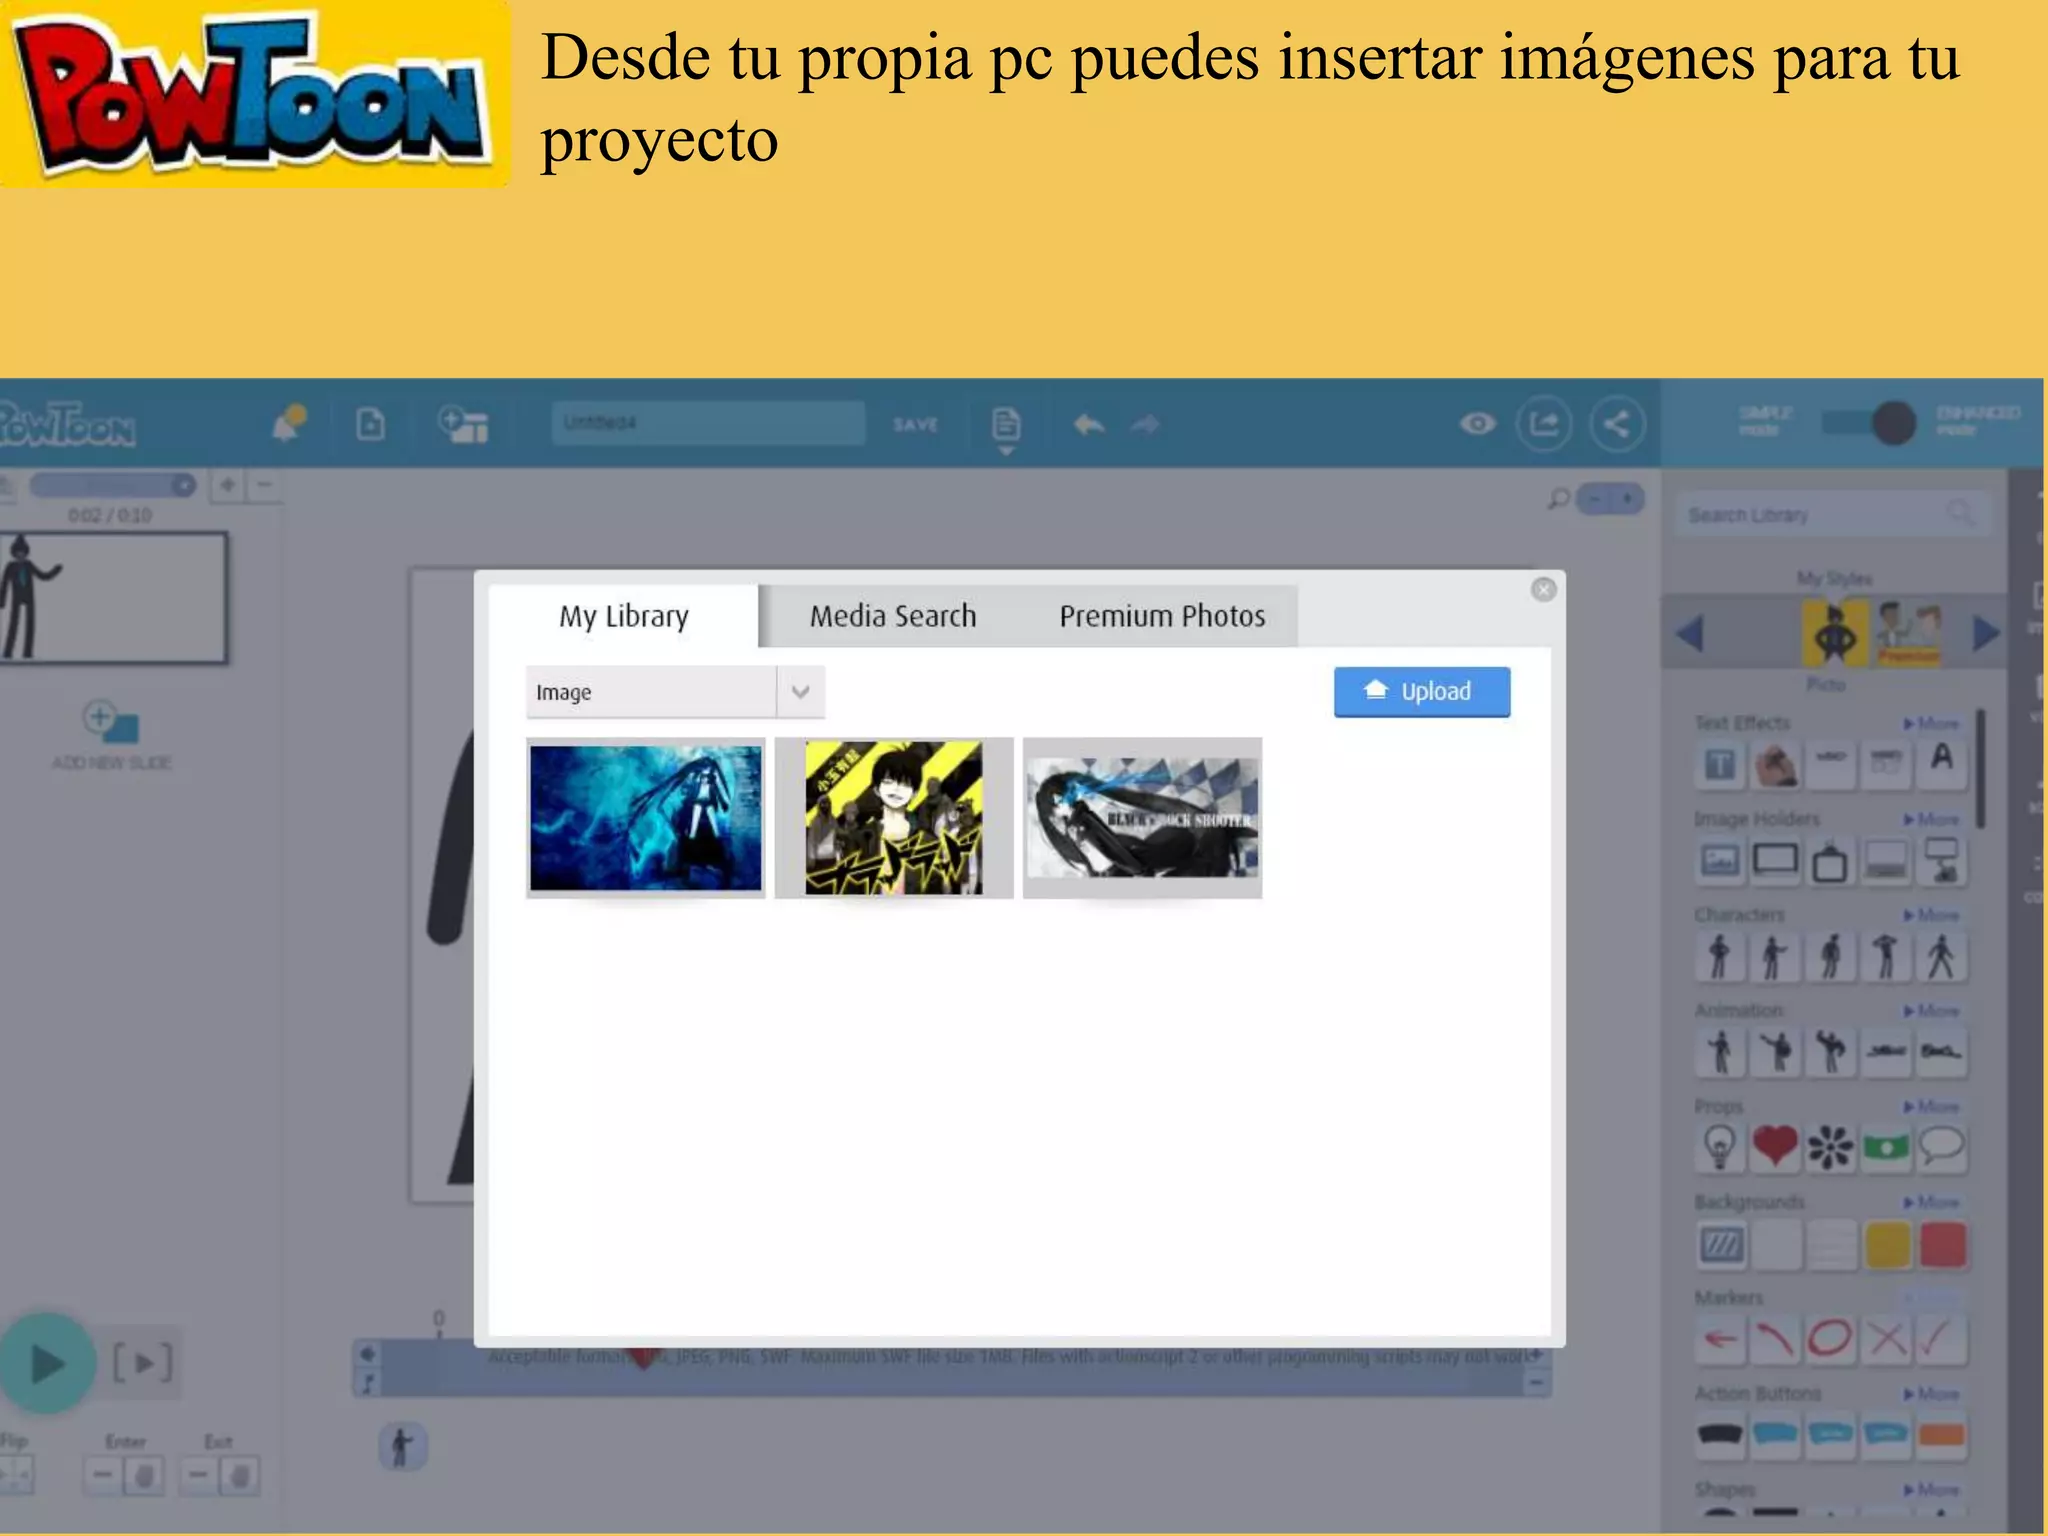Screen dimensions: 2048x1536
Task: Expand Text Effects with More link
Action: [1932, 723]
